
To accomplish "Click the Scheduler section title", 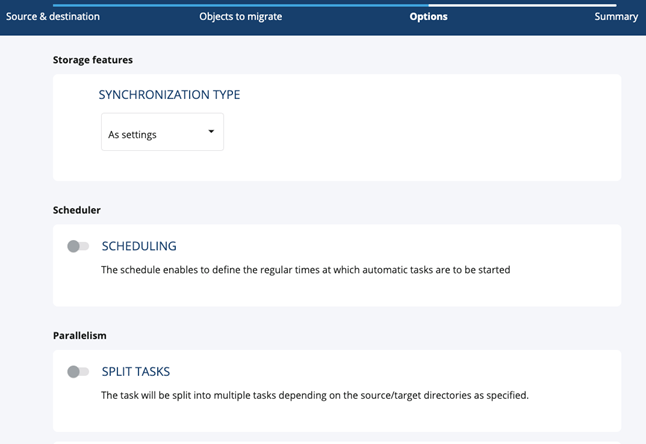I will click(x=77, y=210).
